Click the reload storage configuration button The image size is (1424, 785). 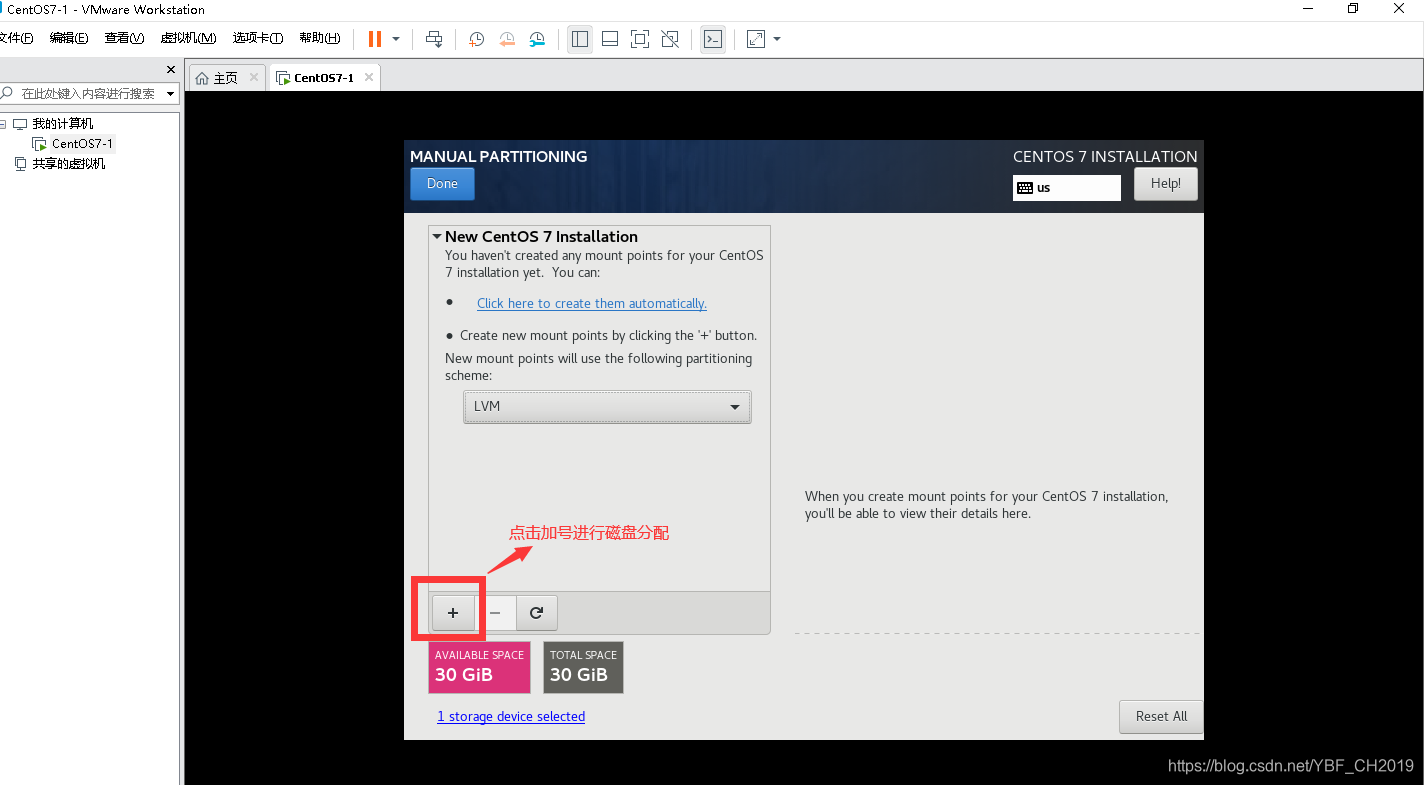tap(537, 612)
